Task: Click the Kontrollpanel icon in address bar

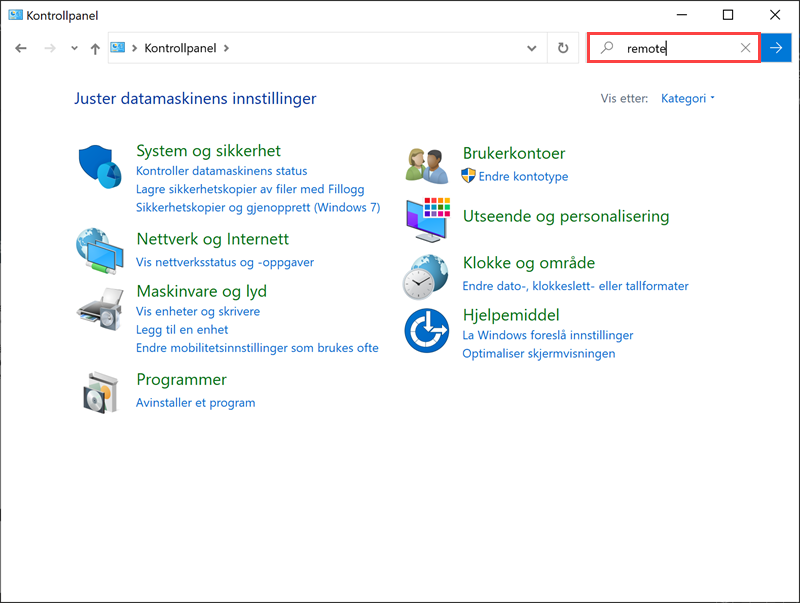Action: click(x=118, y=47)
